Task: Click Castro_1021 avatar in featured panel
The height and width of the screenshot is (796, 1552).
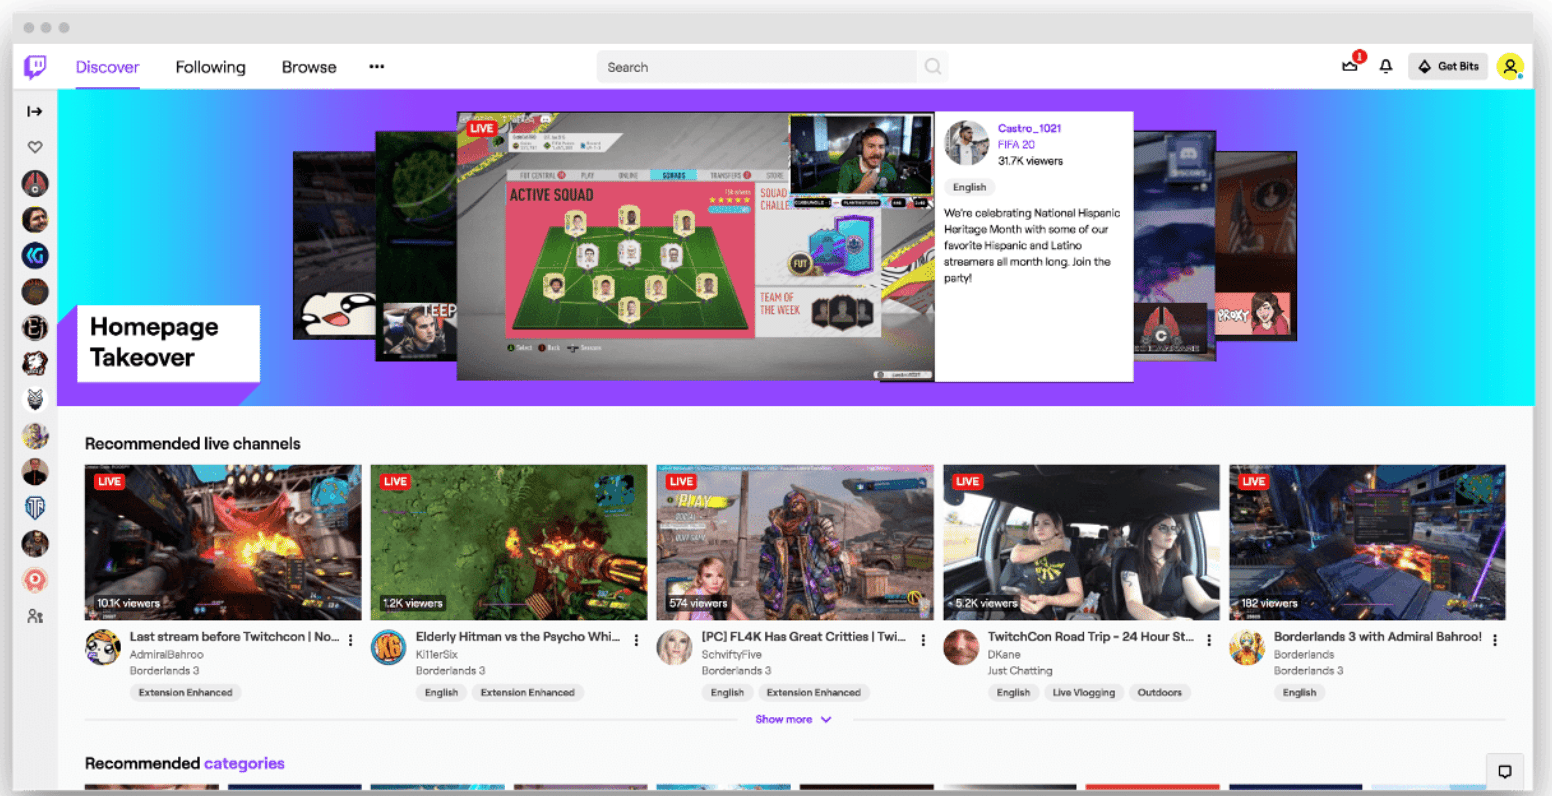Action: click(x=966, y=143)
